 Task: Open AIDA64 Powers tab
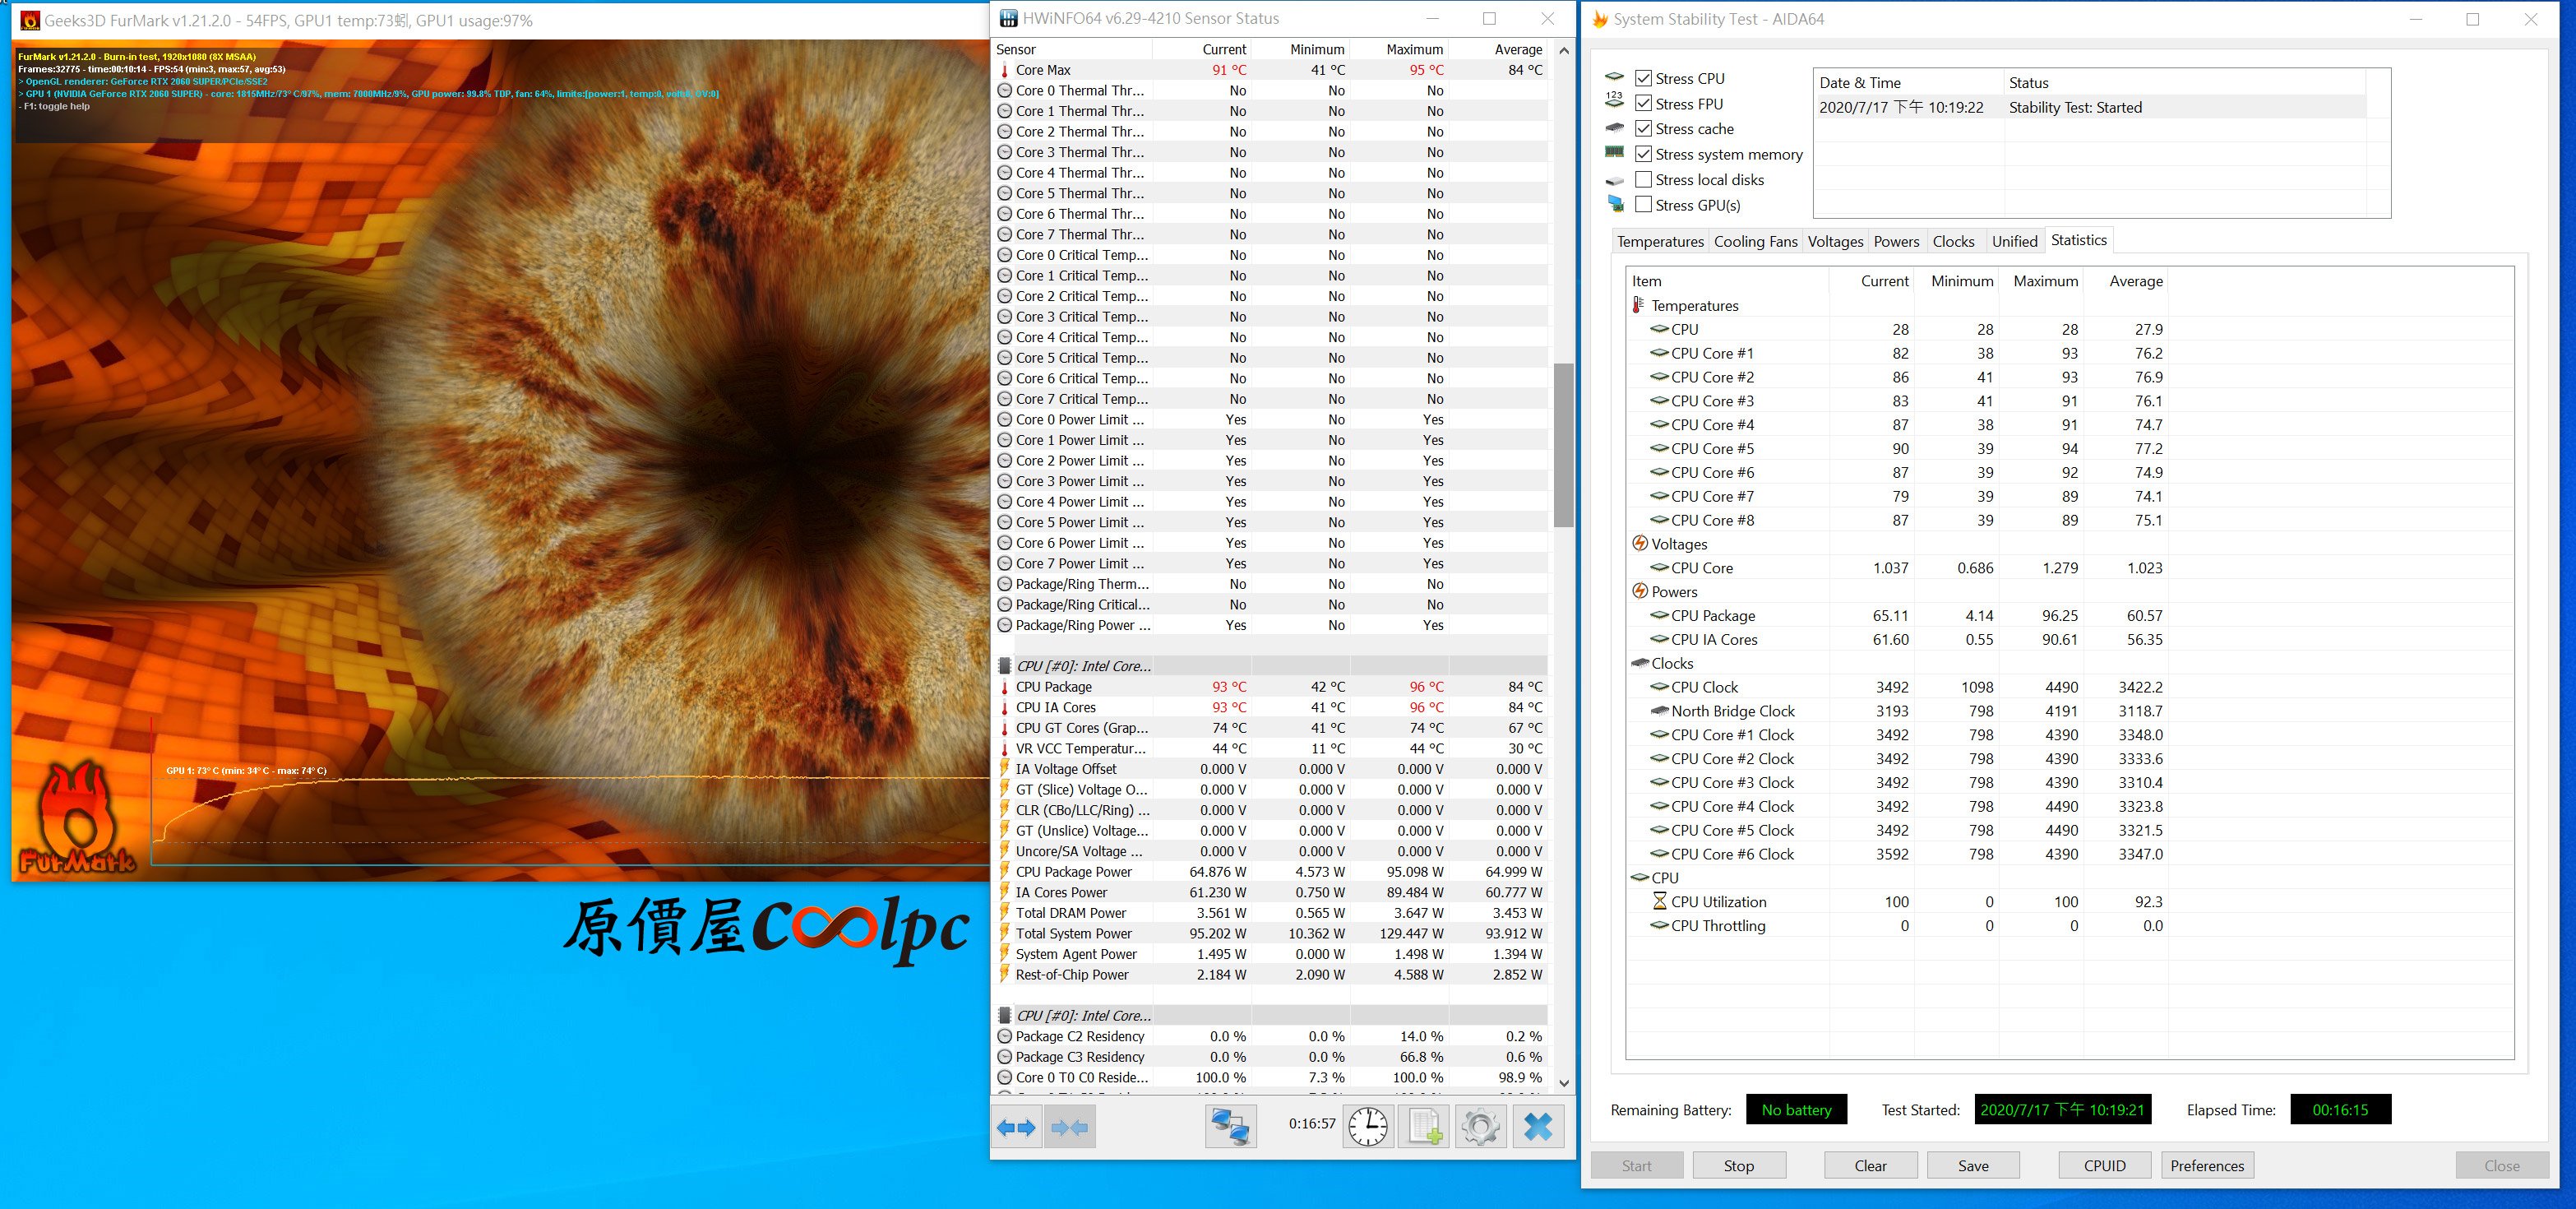(x=1896, y=241)
